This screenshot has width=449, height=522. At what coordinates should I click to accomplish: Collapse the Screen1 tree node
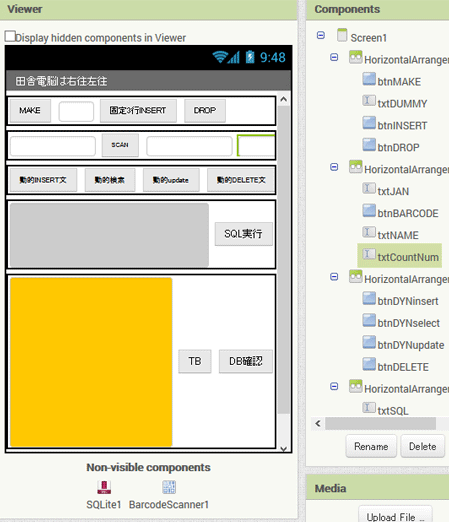[x=321, y=35]
